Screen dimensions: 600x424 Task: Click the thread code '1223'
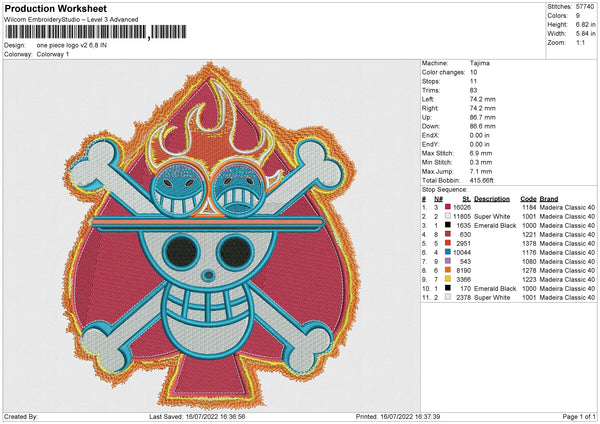coord(530,279)
